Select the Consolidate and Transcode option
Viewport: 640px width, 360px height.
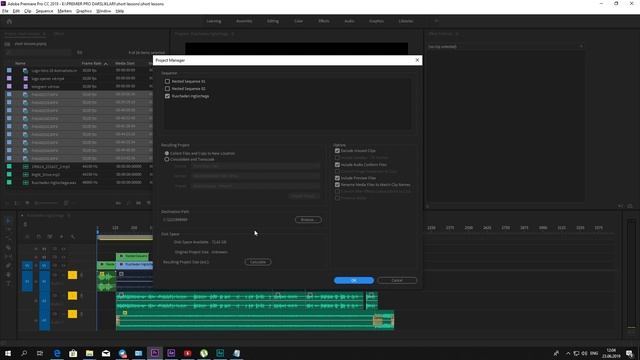tap(167, 159)
